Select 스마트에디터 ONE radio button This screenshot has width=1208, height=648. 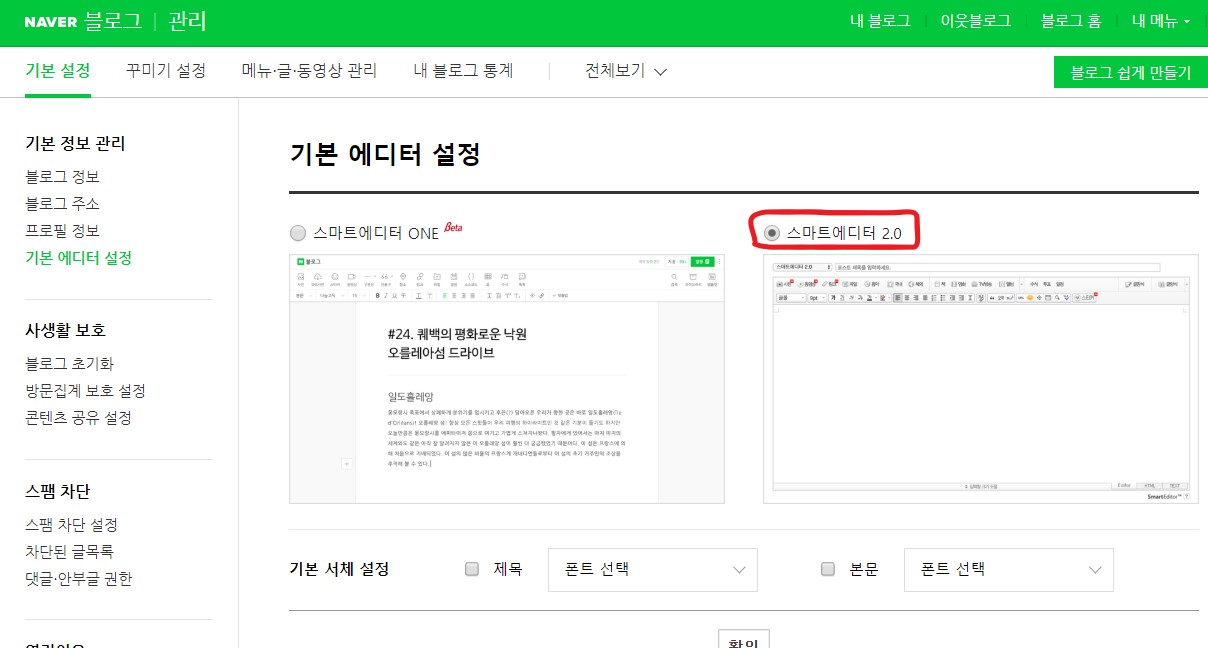coord(298,233)
